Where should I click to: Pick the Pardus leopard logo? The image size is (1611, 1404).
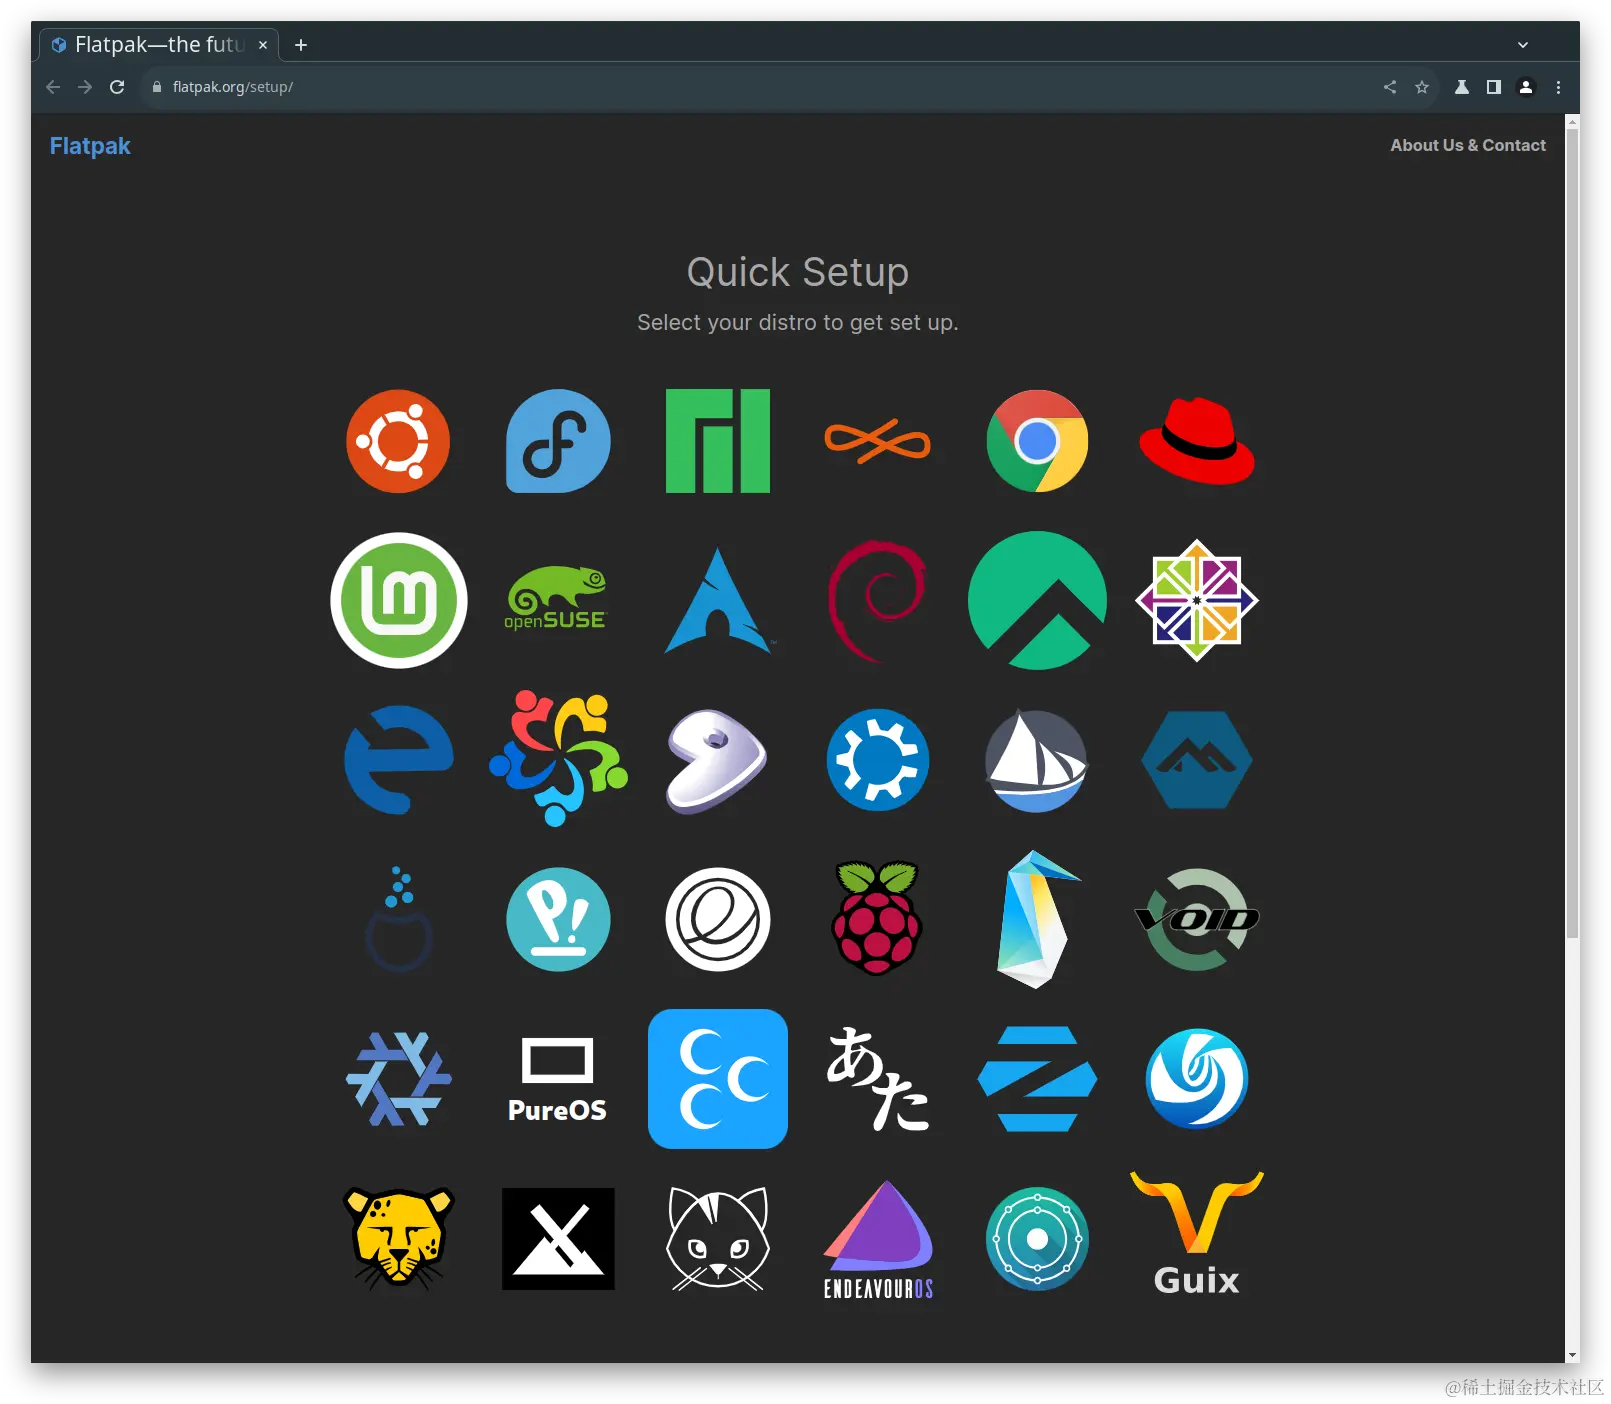coord(399,1239)
